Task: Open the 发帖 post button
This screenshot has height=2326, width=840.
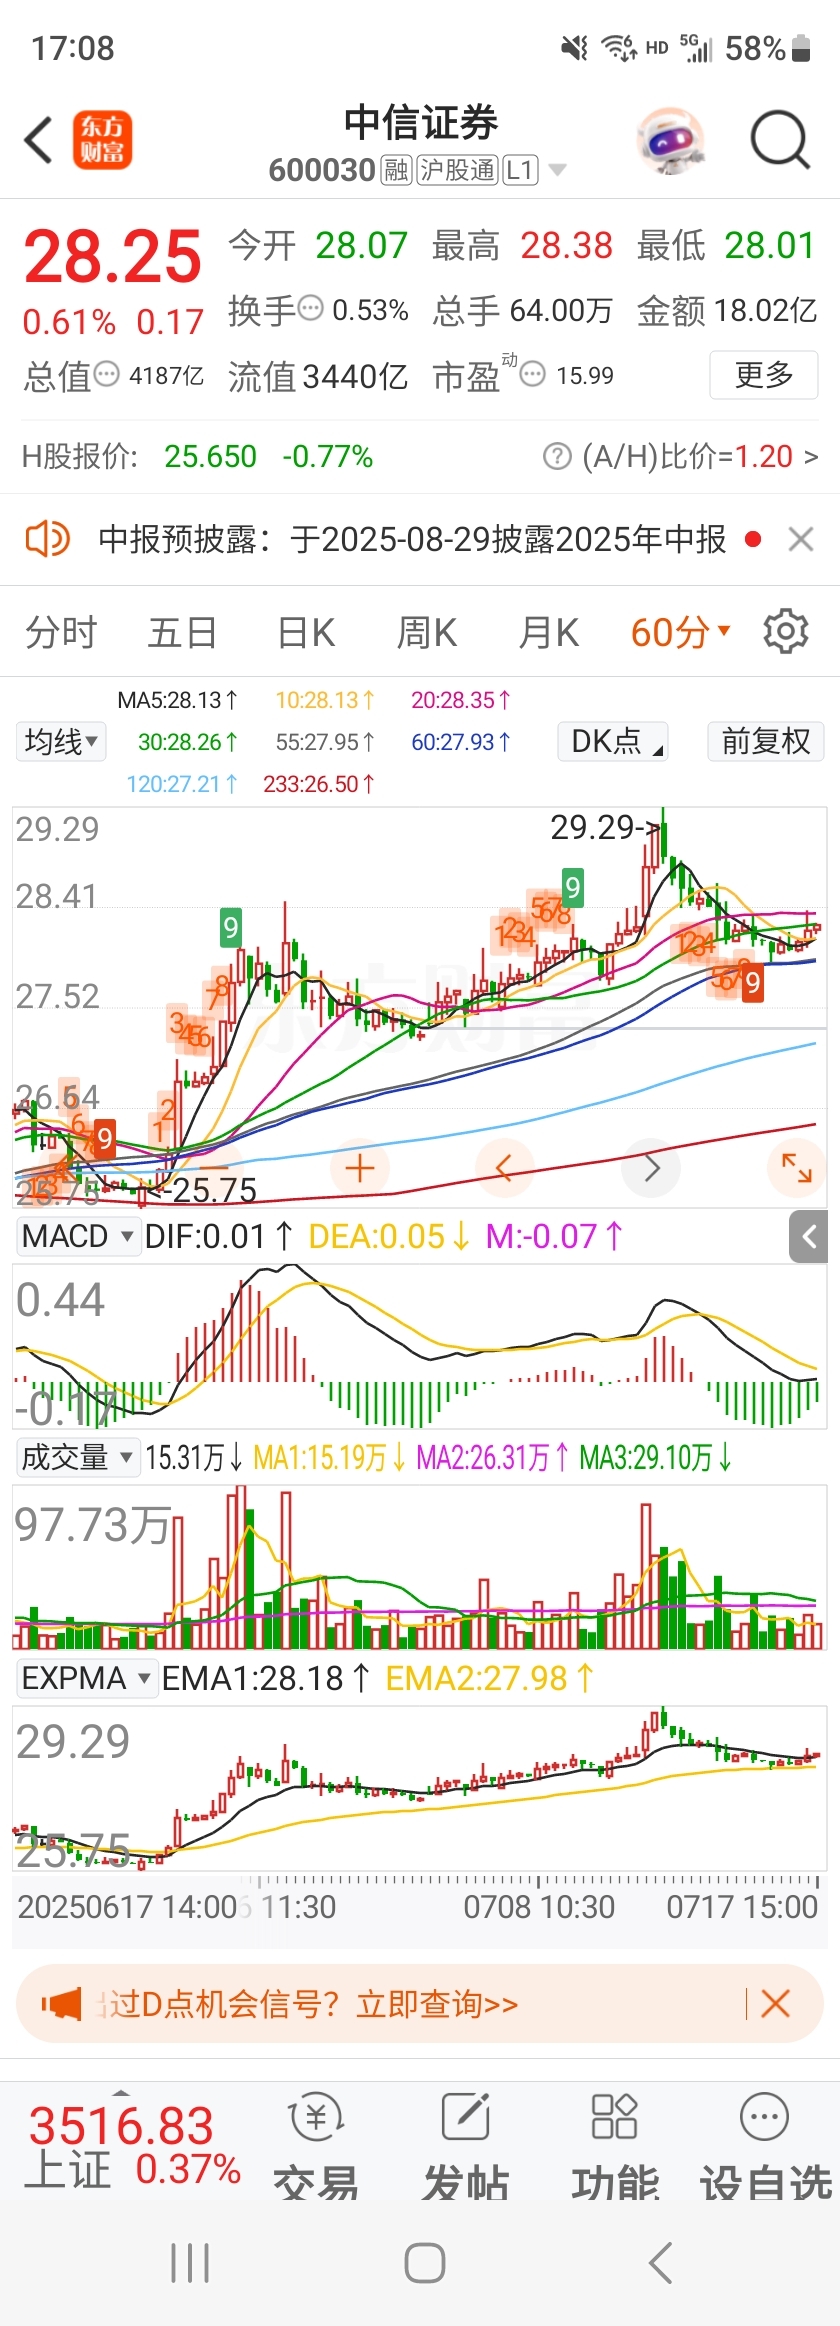Action: (465, 2147)
